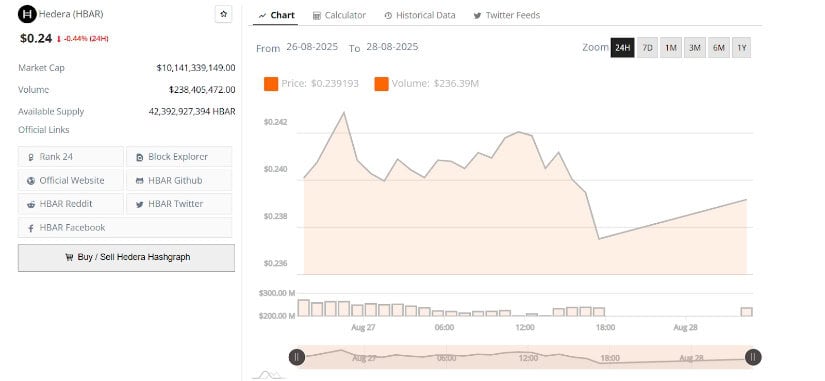The image size is (825, 381).
Task: Click the clock icon on Historical Data tab
Action: pos(388,16)
